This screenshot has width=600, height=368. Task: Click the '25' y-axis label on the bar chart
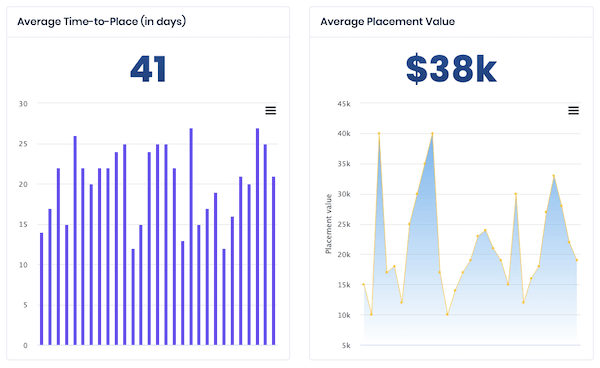pos(23,144)
